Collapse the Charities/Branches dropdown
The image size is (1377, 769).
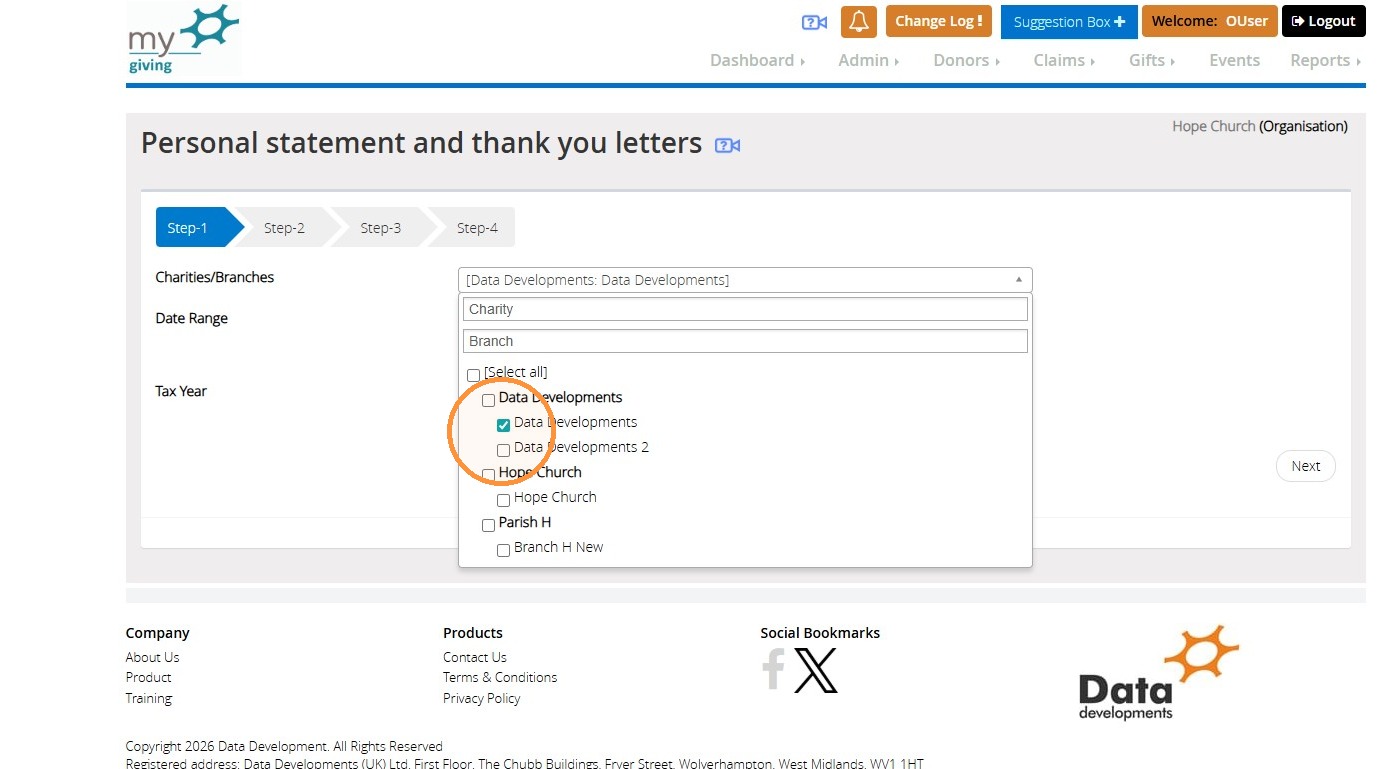pos(745,280)
